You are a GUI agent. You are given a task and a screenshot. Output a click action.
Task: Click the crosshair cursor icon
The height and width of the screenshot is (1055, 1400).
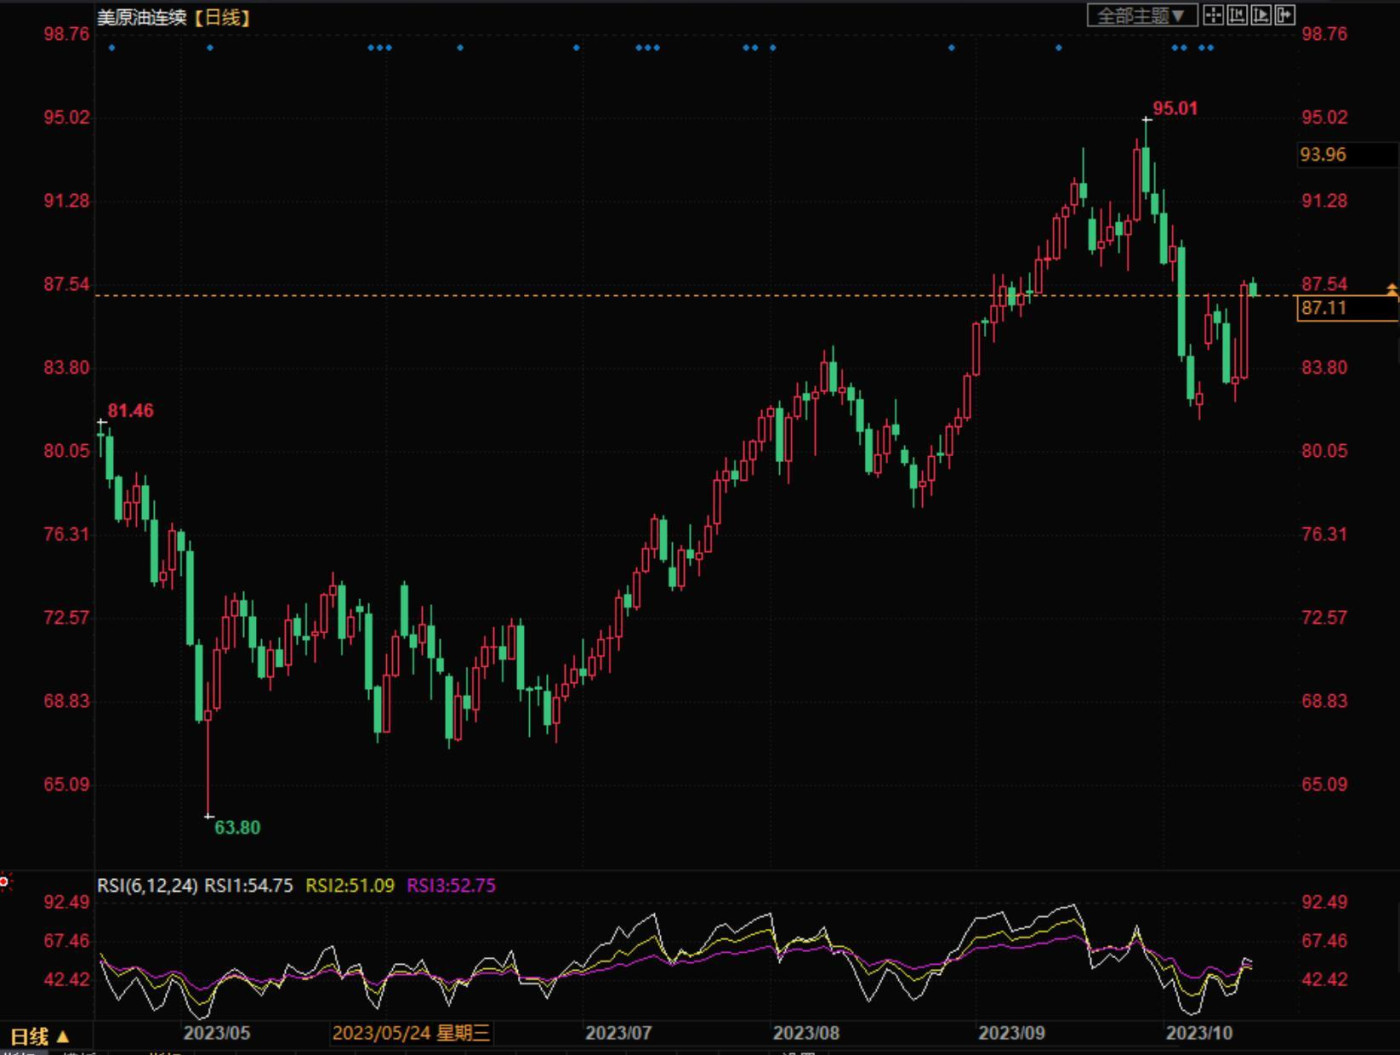pyautogui.click(x=1212, y=15)
